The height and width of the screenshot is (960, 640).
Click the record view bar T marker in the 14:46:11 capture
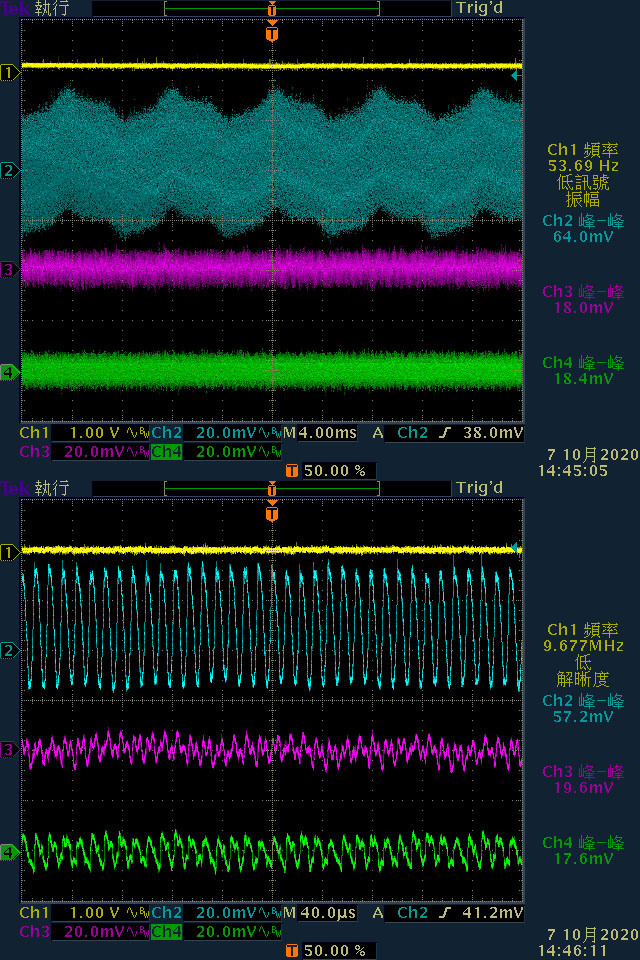pyautogui.click(x=272, y=489)
